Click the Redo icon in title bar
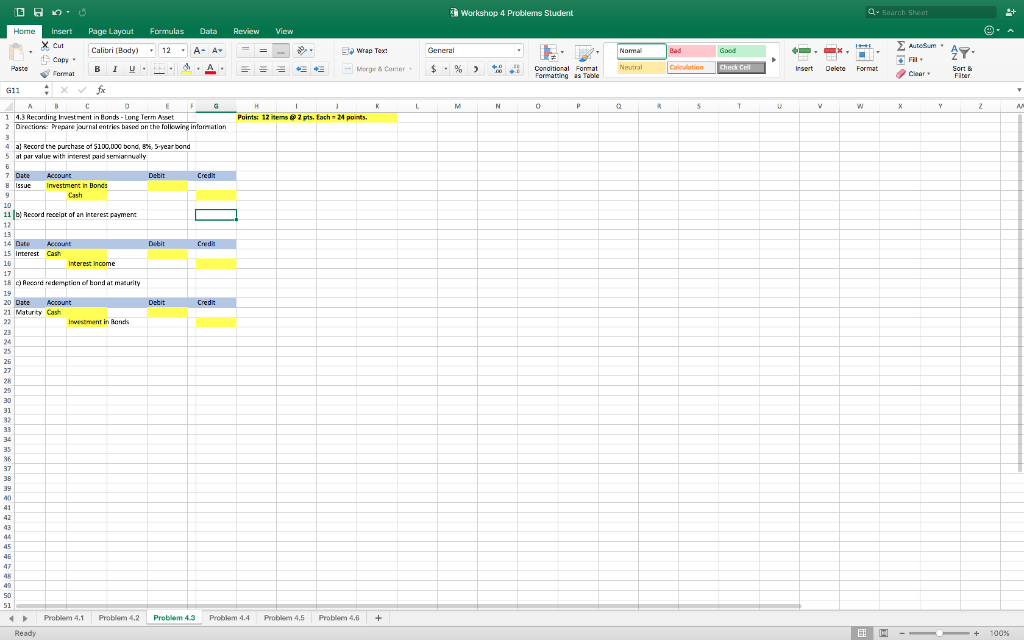 [82, 12]
